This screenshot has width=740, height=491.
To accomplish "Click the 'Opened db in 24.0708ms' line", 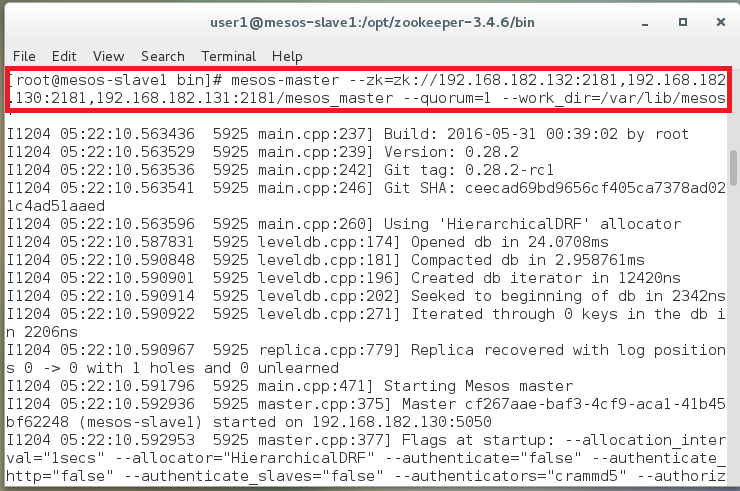I will coord(307,242).
